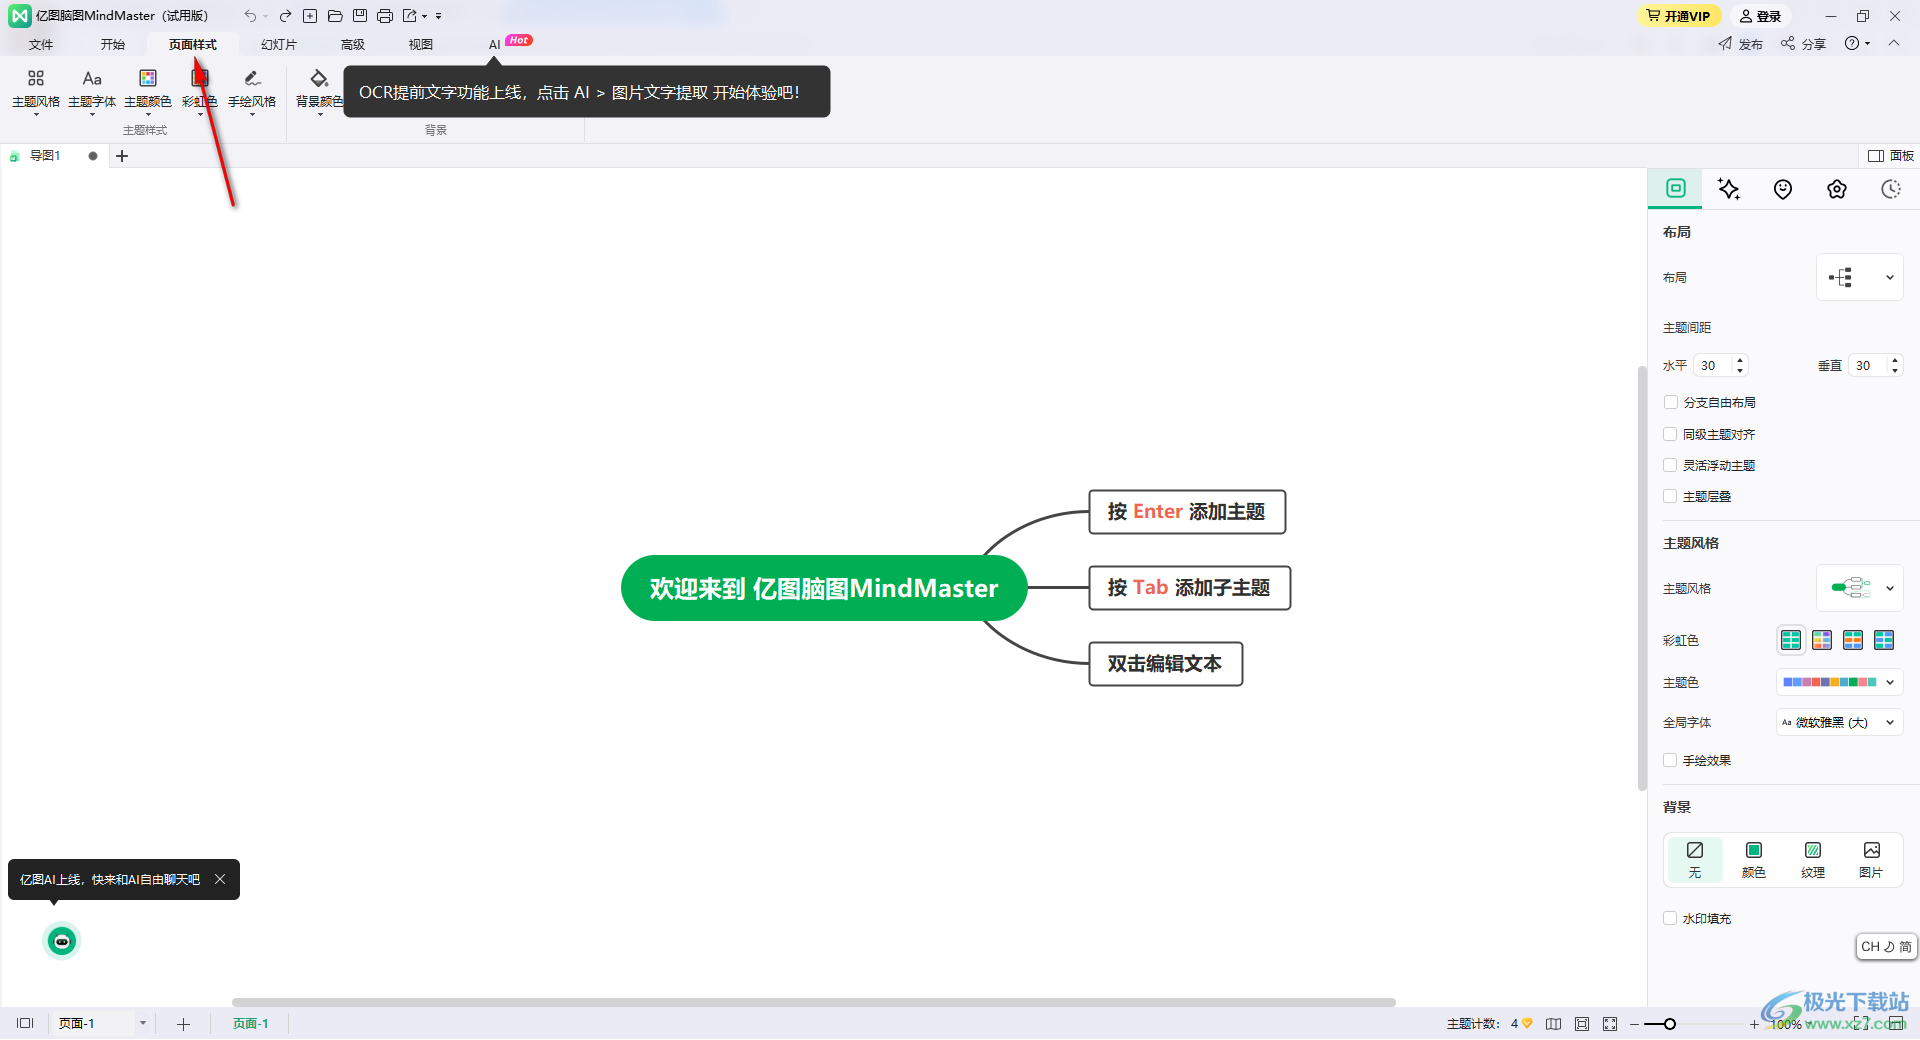Switch to the 开始 ribbon tab
1920x1040 pixels.
coord(113,44)
